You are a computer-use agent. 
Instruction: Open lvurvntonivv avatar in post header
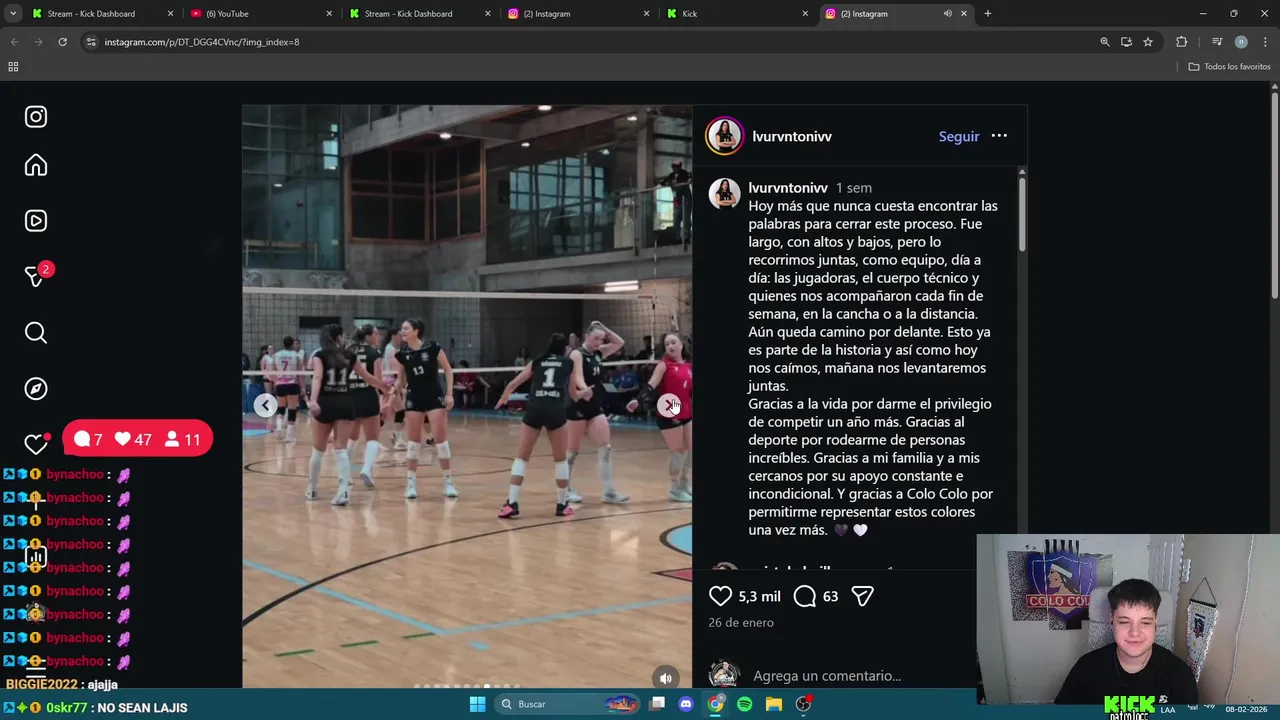pyautogui.click(x=725, y=136)
